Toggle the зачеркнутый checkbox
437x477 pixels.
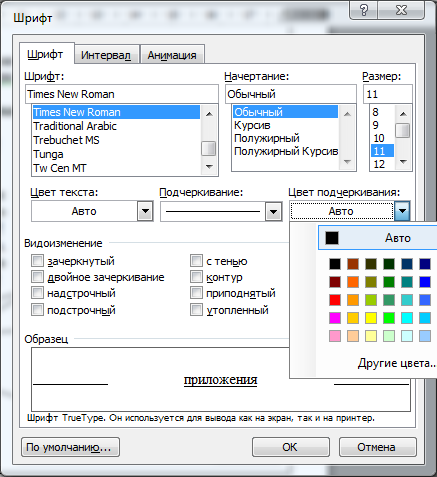coord(37,260)
